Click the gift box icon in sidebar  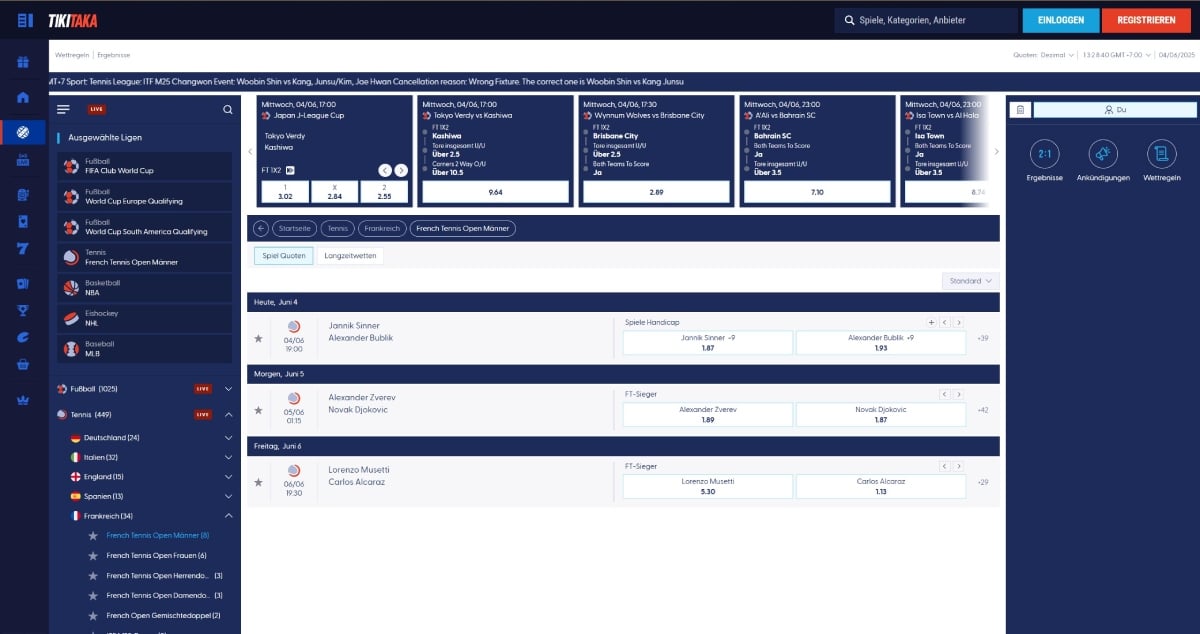click(x=23, y=63)
